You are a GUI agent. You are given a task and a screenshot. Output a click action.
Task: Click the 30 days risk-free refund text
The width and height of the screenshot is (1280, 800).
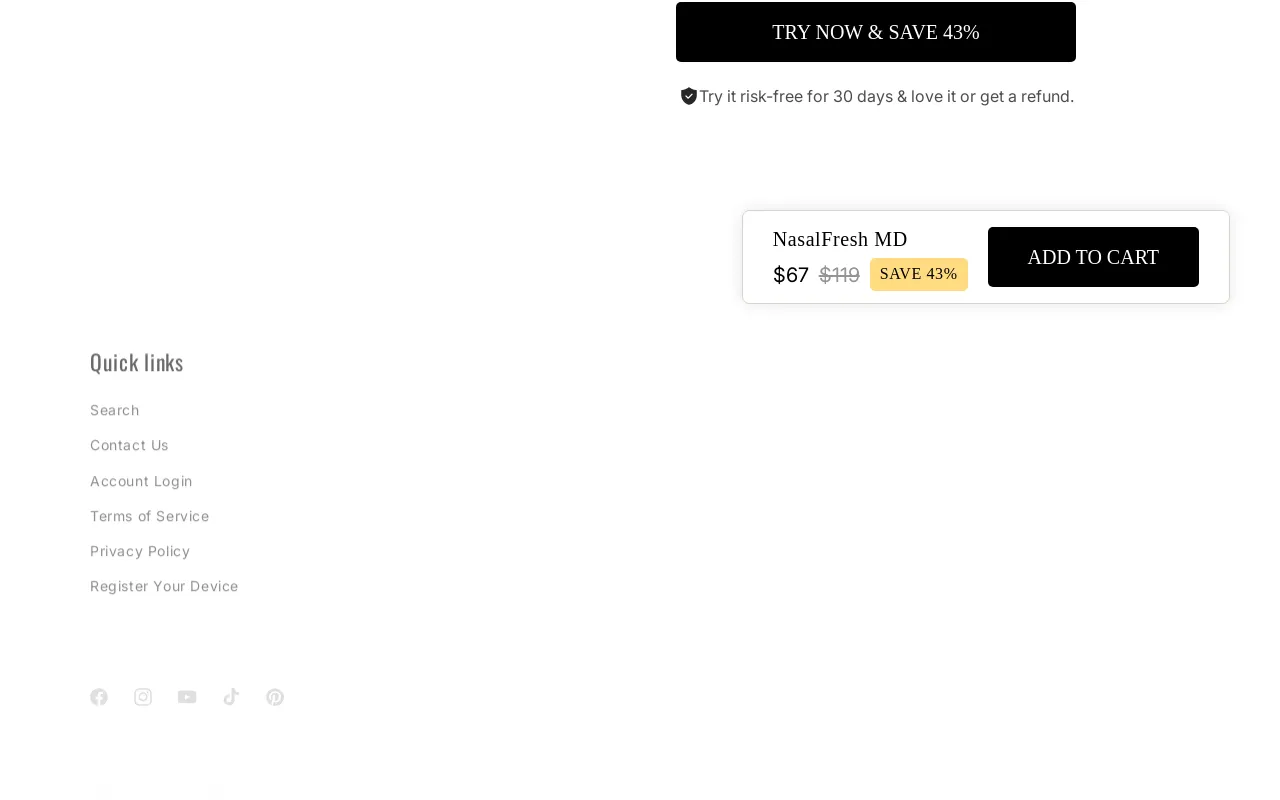[886, 97]
